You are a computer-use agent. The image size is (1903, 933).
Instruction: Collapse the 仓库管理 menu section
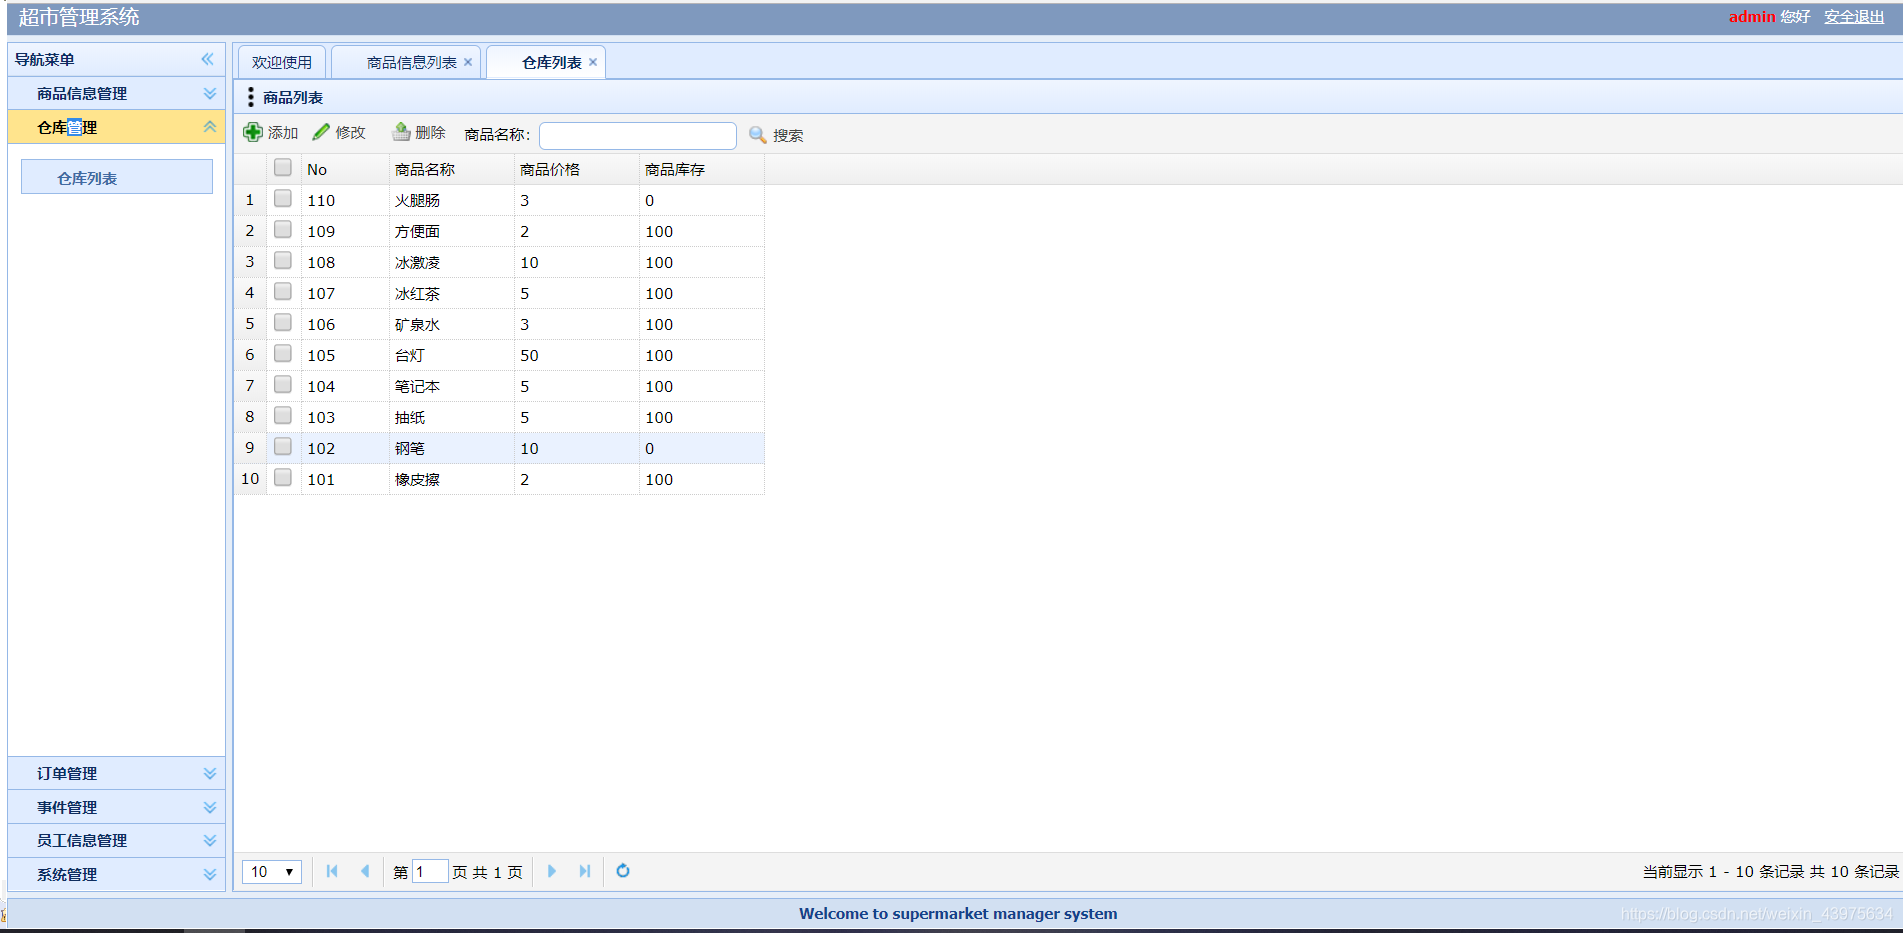(x=210, y=127)
